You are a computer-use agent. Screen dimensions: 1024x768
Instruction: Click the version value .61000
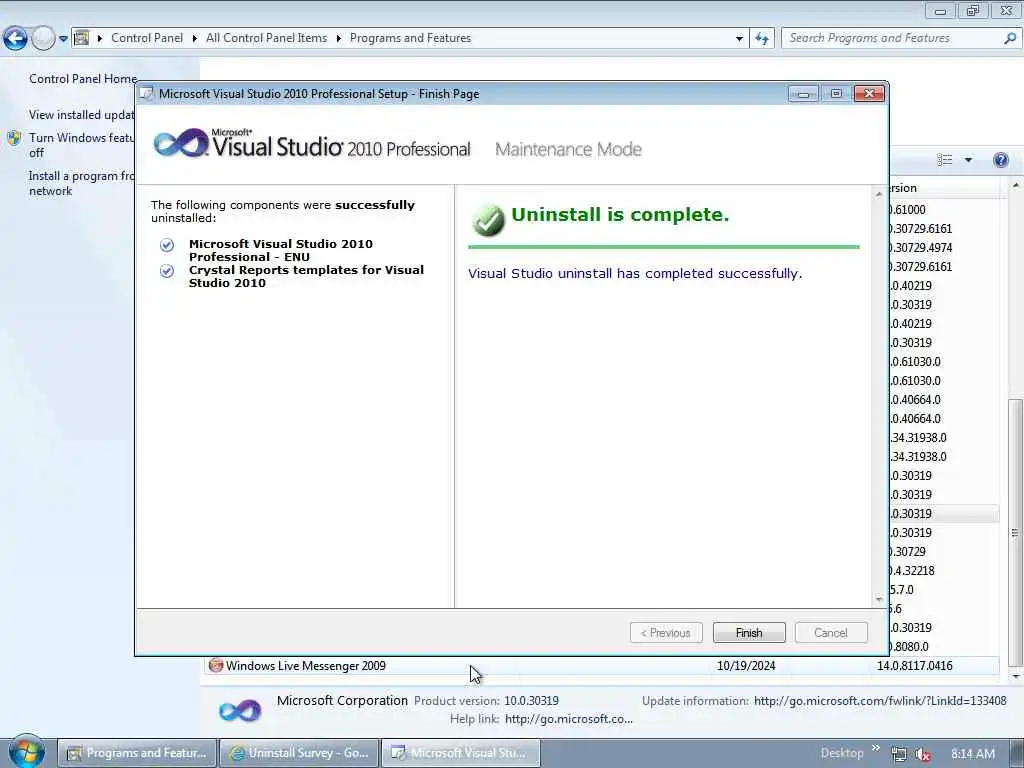908,210
